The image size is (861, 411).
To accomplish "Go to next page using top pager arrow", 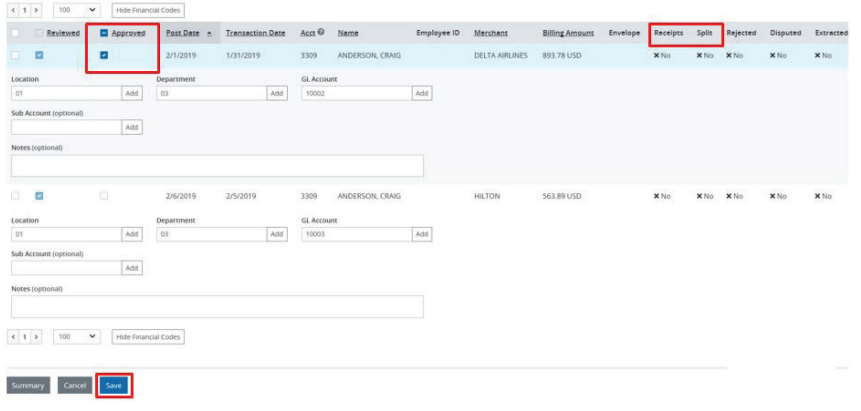I will (37, 9).
